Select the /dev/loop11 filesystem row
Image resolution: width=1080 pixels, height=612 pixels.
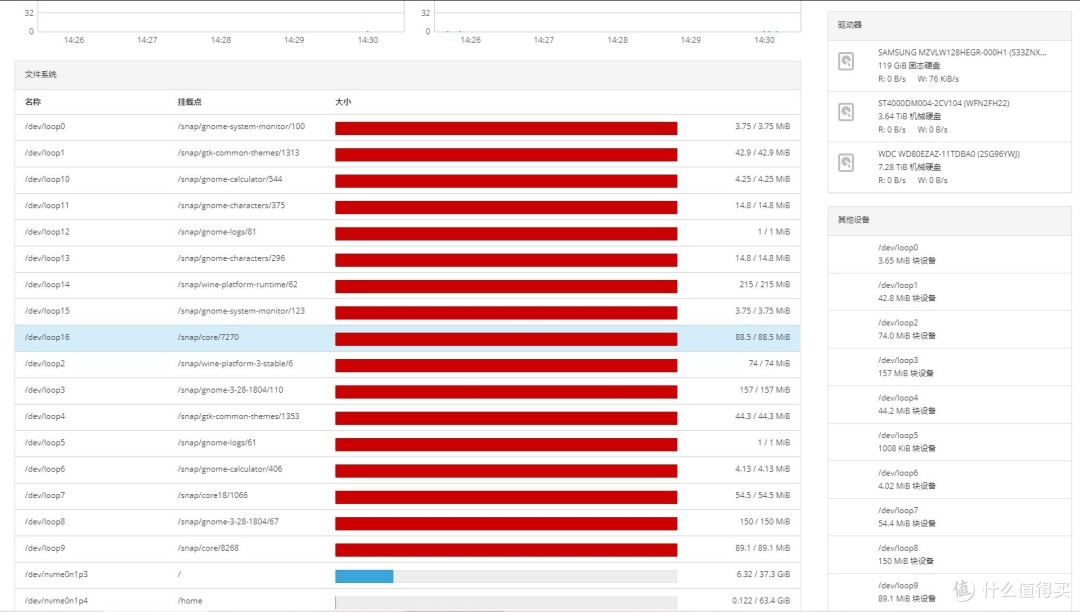[x=407, y=207]
